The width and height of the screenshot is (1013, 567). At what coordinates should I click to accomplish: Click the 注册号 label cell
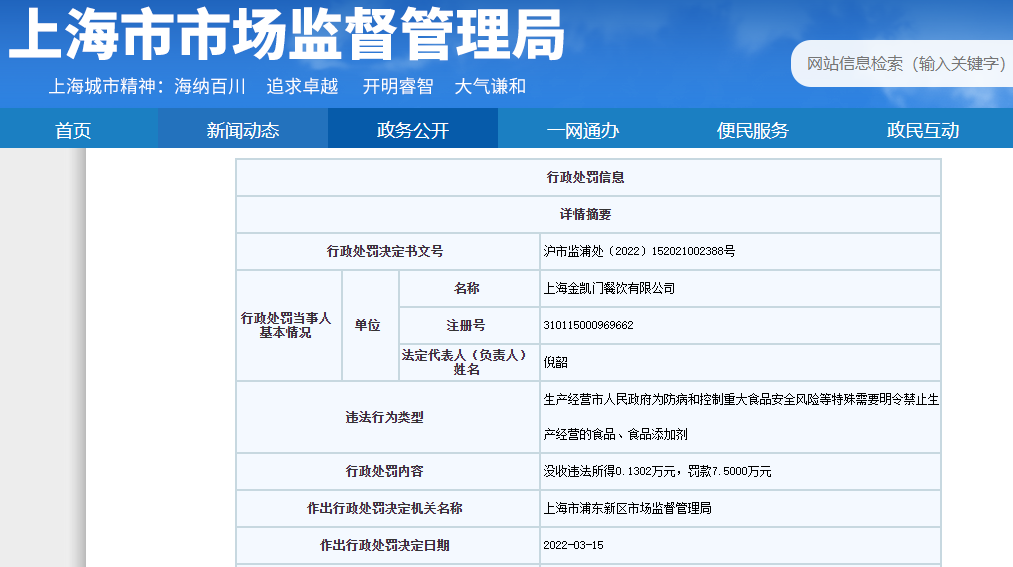click(469, 325)
